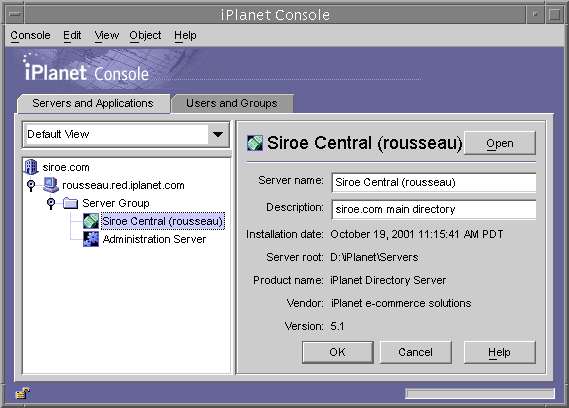Screen dimensions: 569x408
Task: Open the Console menu
Action: [30, 35]
